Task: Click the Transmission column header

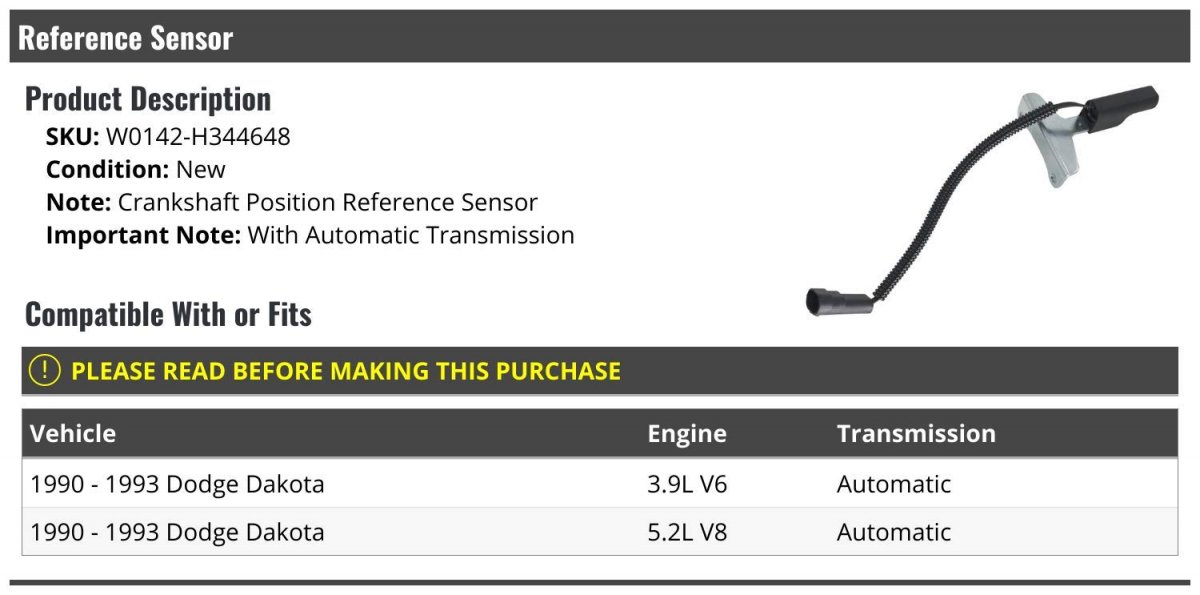Action: click(916, 433)
